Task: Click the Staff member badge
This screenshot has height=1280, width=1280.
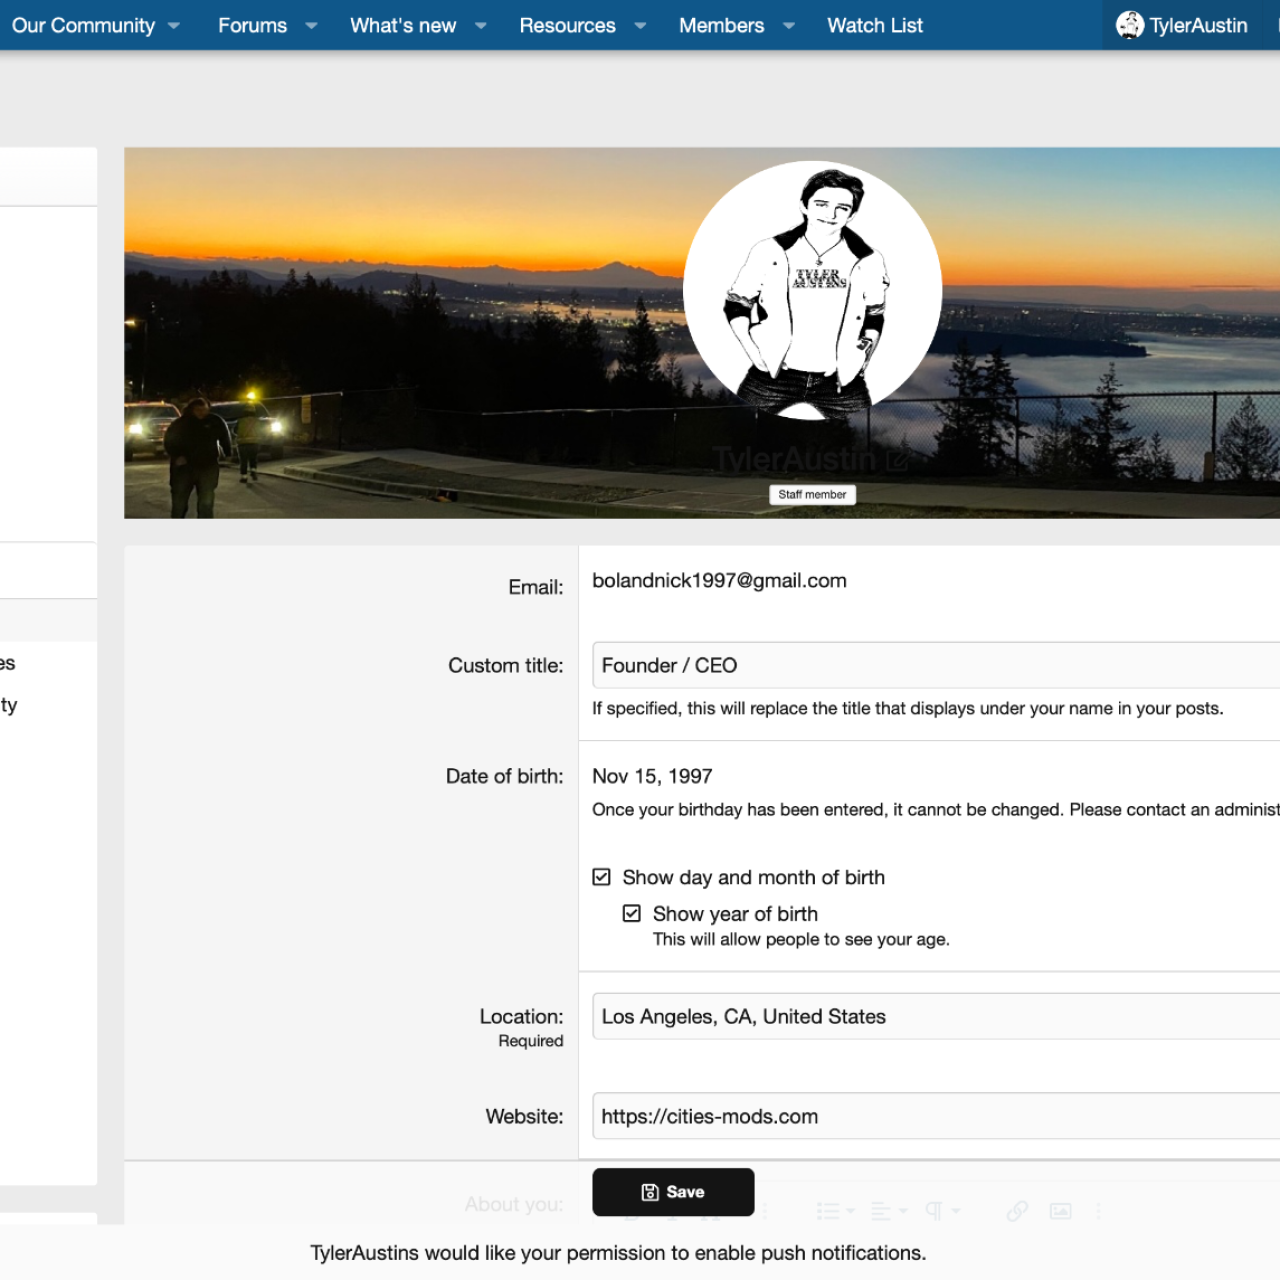Action: coord(812,494)
